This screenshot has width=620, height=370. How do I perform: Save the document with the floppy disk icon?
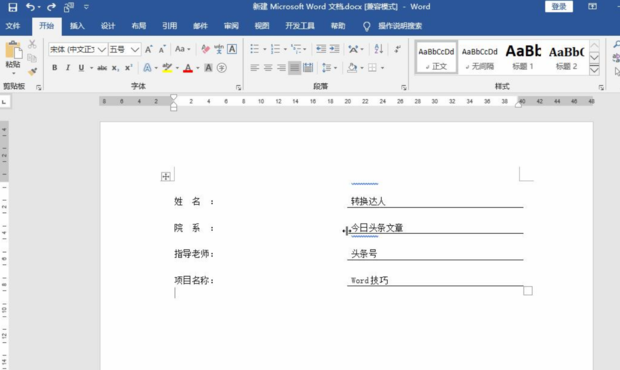pyautogui.click(x=13, y=7)
